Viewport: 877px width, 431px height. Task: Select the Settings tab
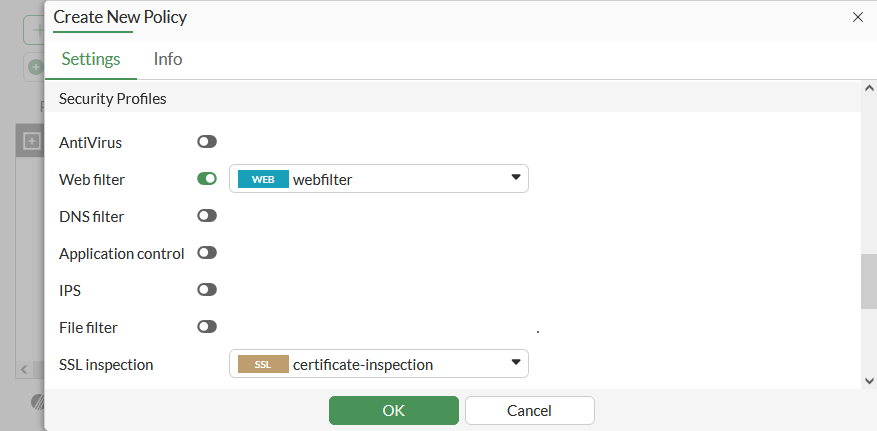click(x=91, y=59)
